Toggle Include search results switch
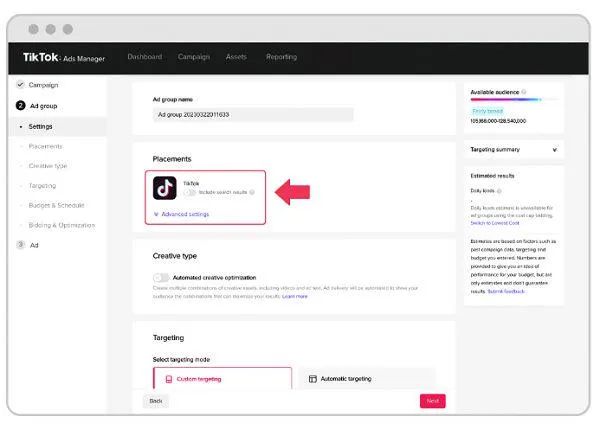Image resolution: width=600 pixels, height=430 pixels. tap(191, 192)
